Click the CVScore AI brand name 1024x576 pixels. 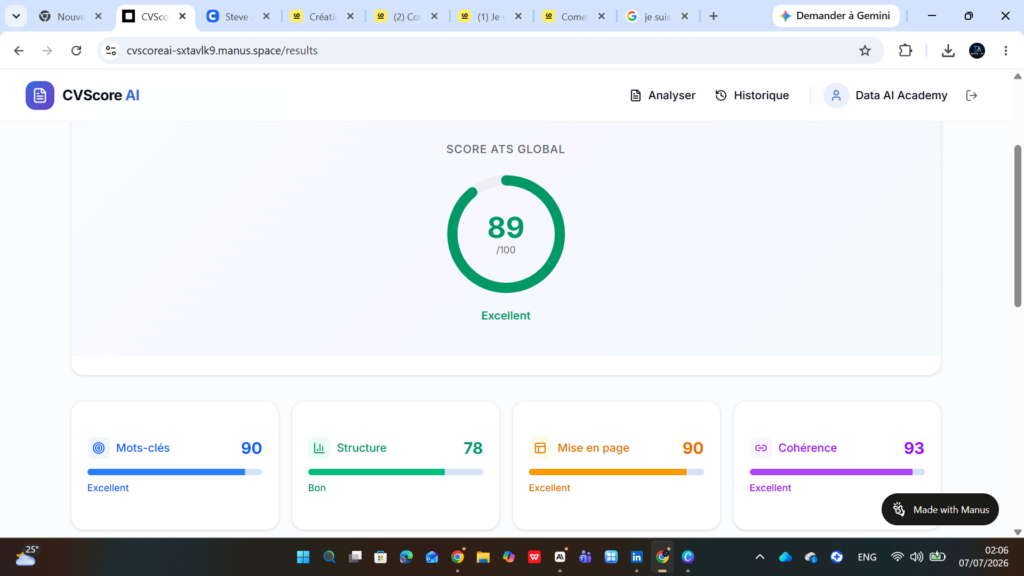tap(101, 95)
